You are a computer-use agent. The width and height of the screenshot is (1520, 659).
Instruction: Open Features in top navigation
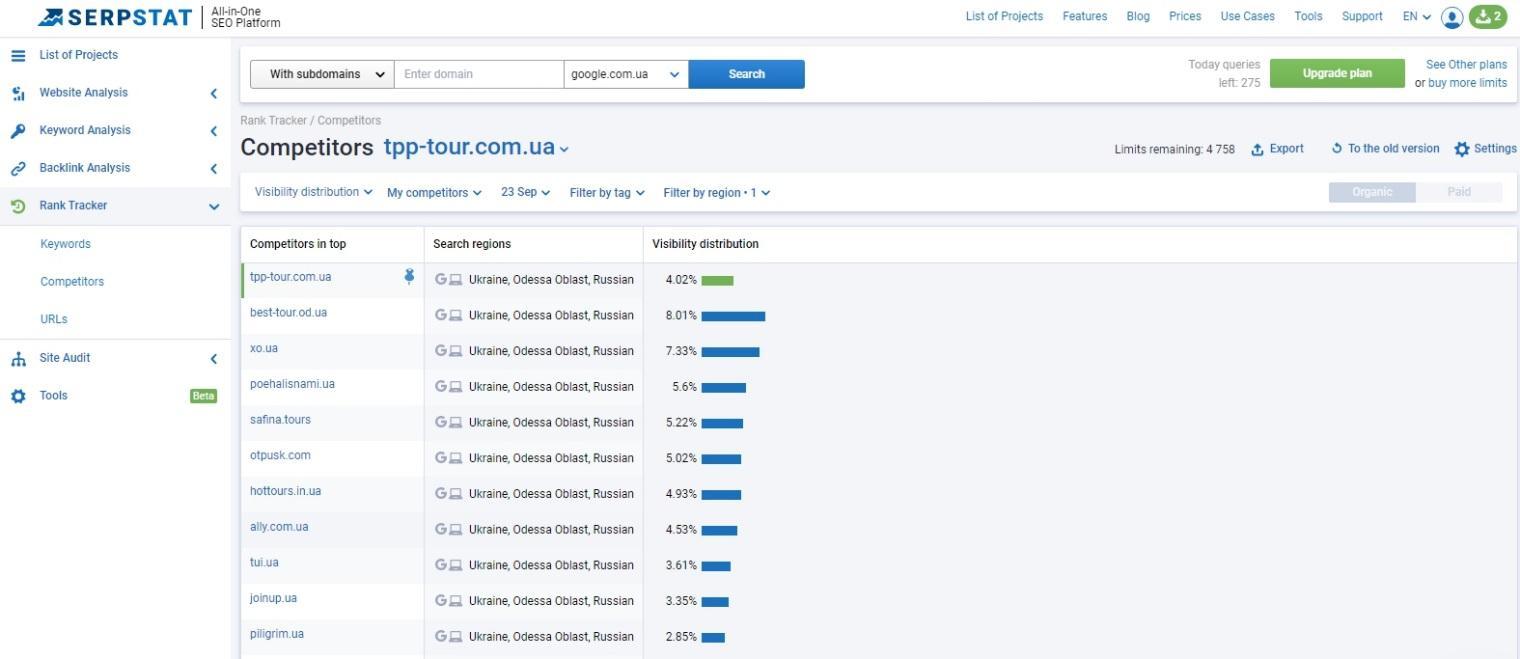(1085, 17)
